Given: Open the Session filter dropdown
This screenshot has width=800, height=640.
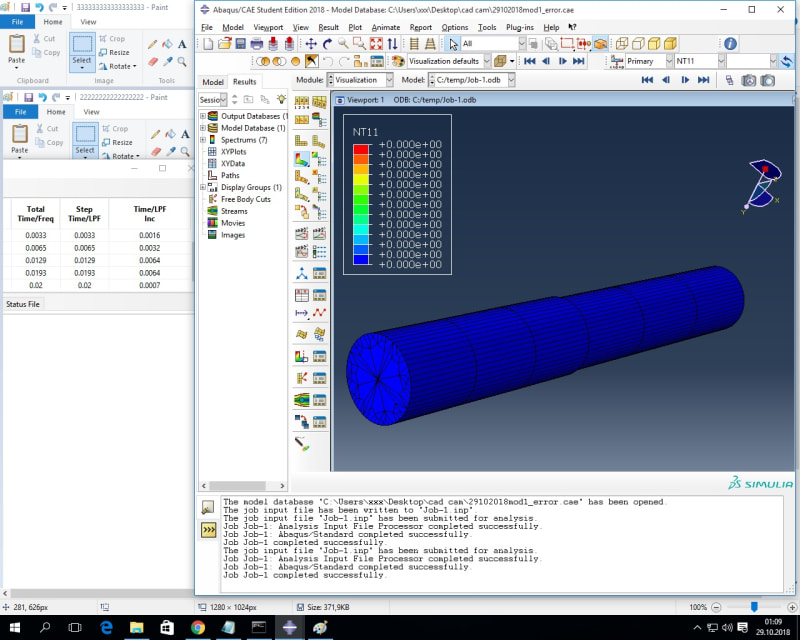Looking at the screenshot, I should (x=223, y=100).
